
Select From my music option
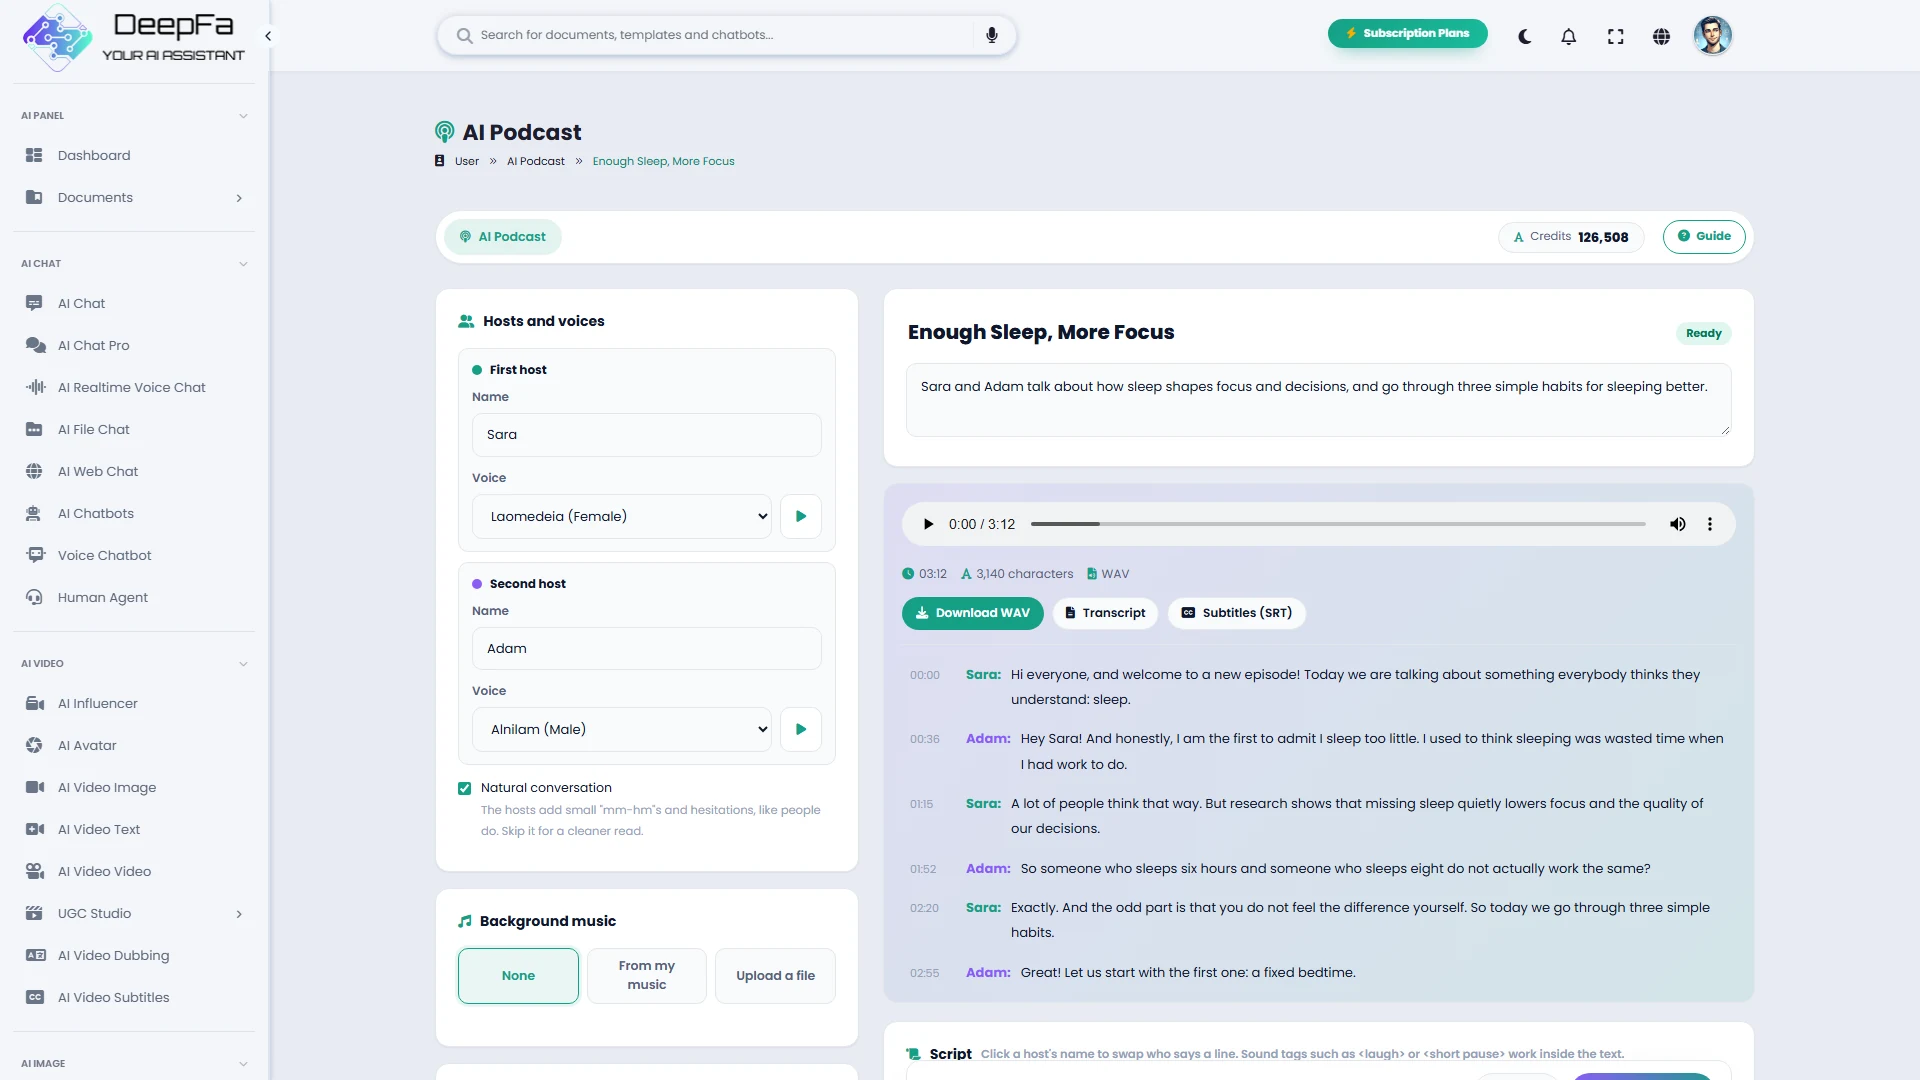coord(647,976)
